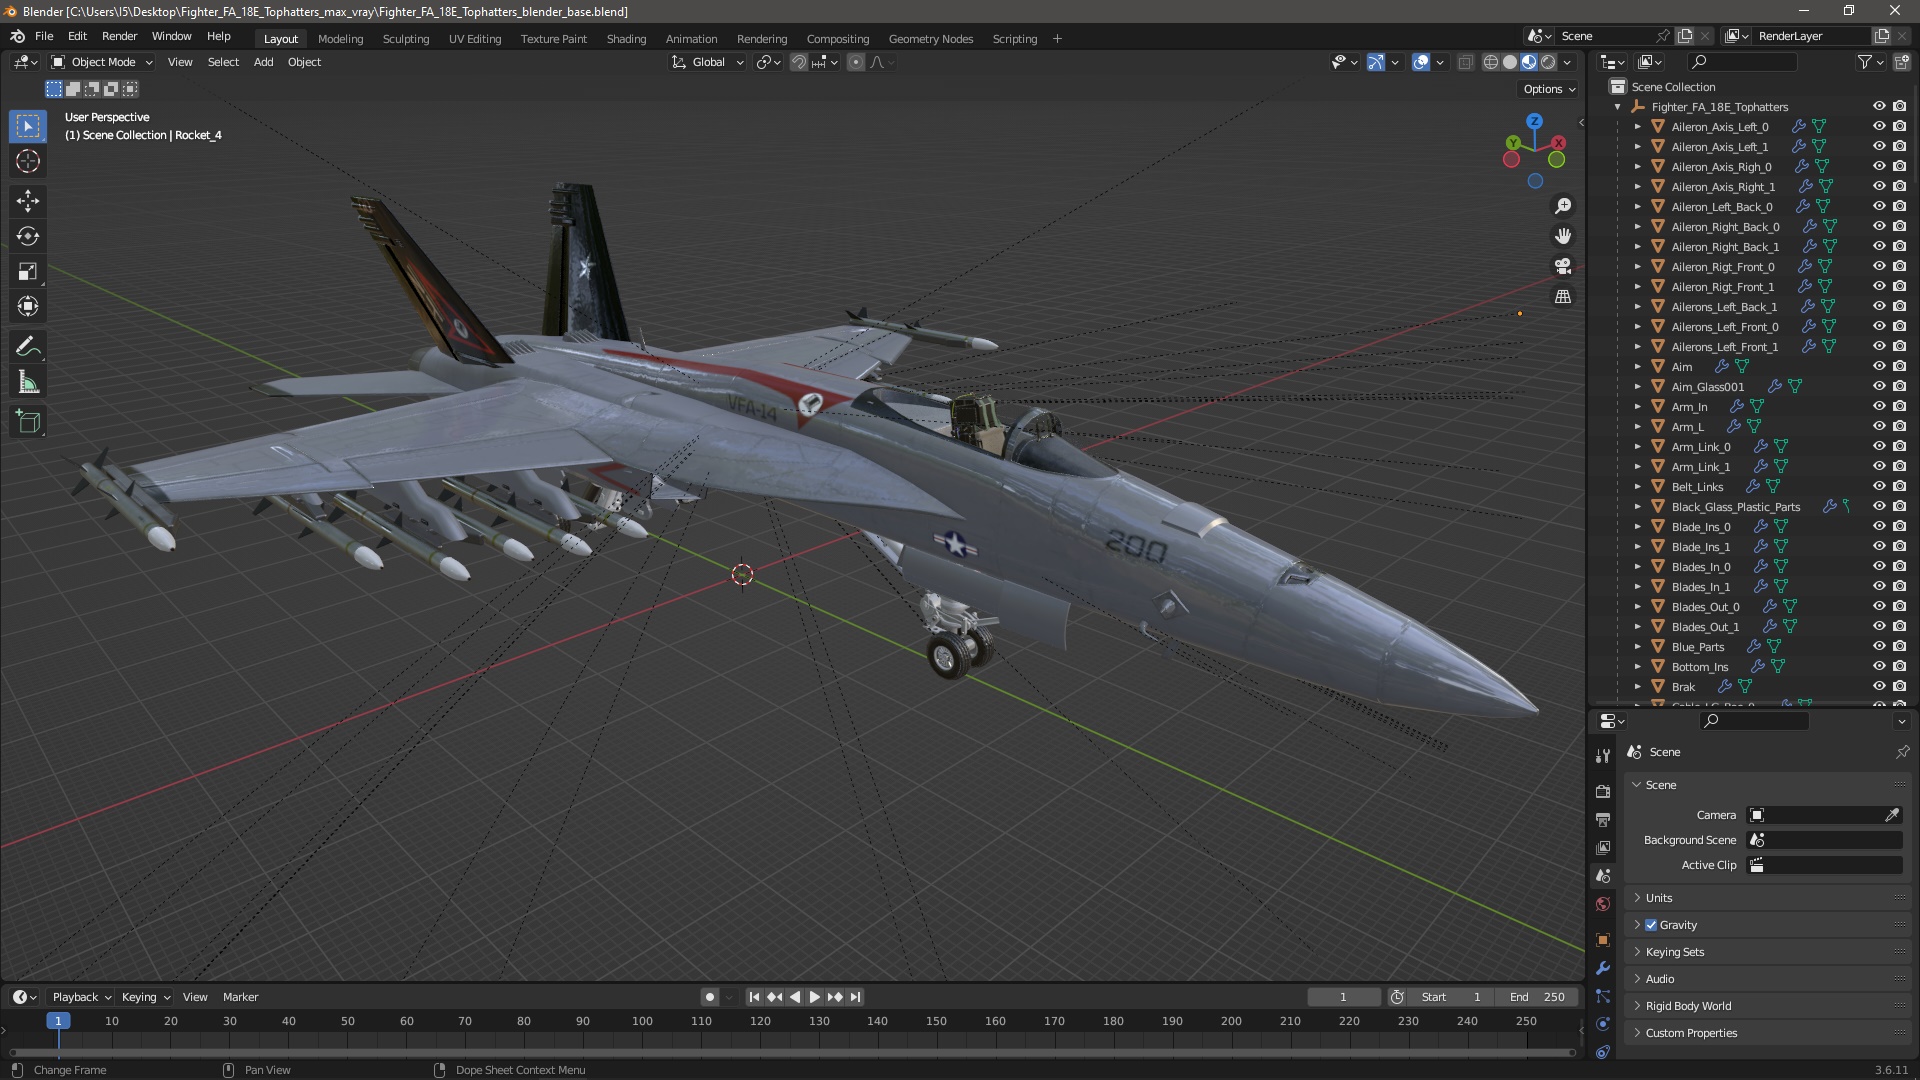Click the camera eyedropper icon
The width and height of the screenshot is (1920, 1080).
(x=1892, y=815)
